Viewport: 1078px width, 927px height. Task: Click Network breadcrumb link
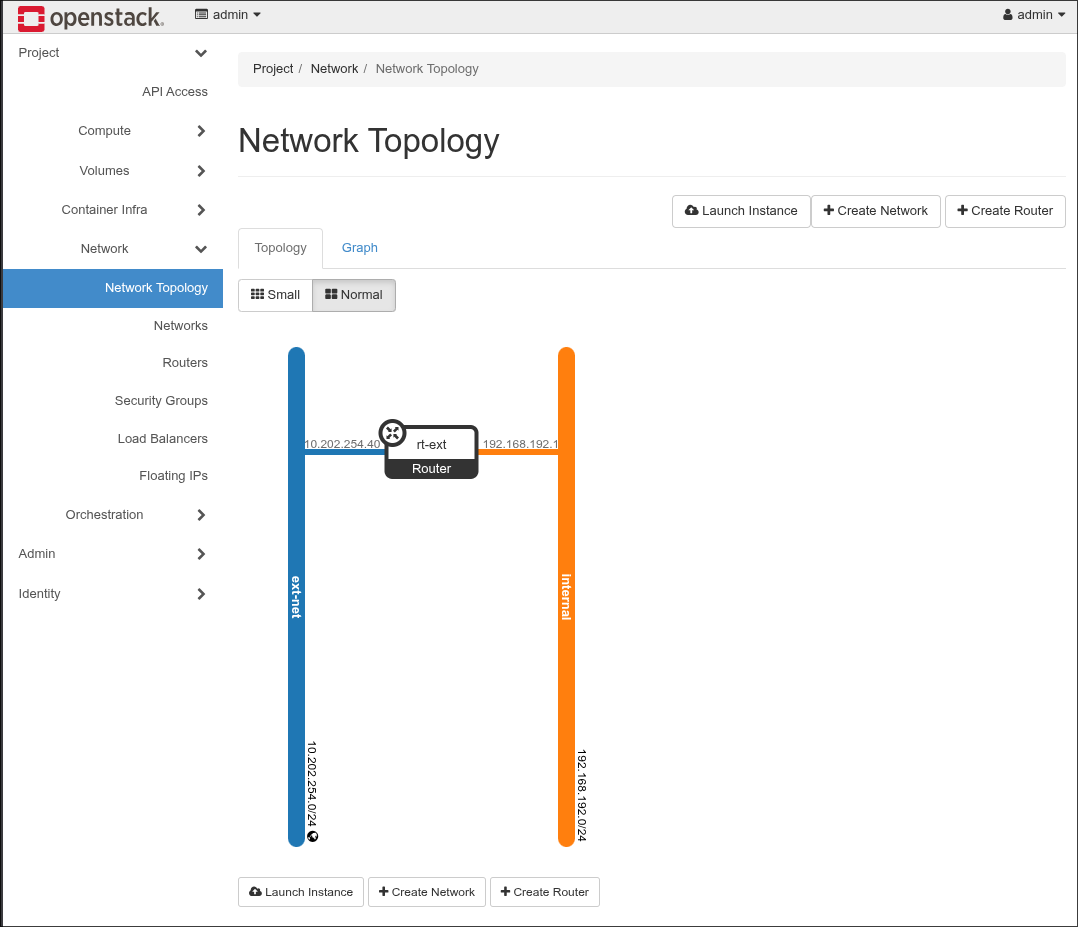coord(334,69)
